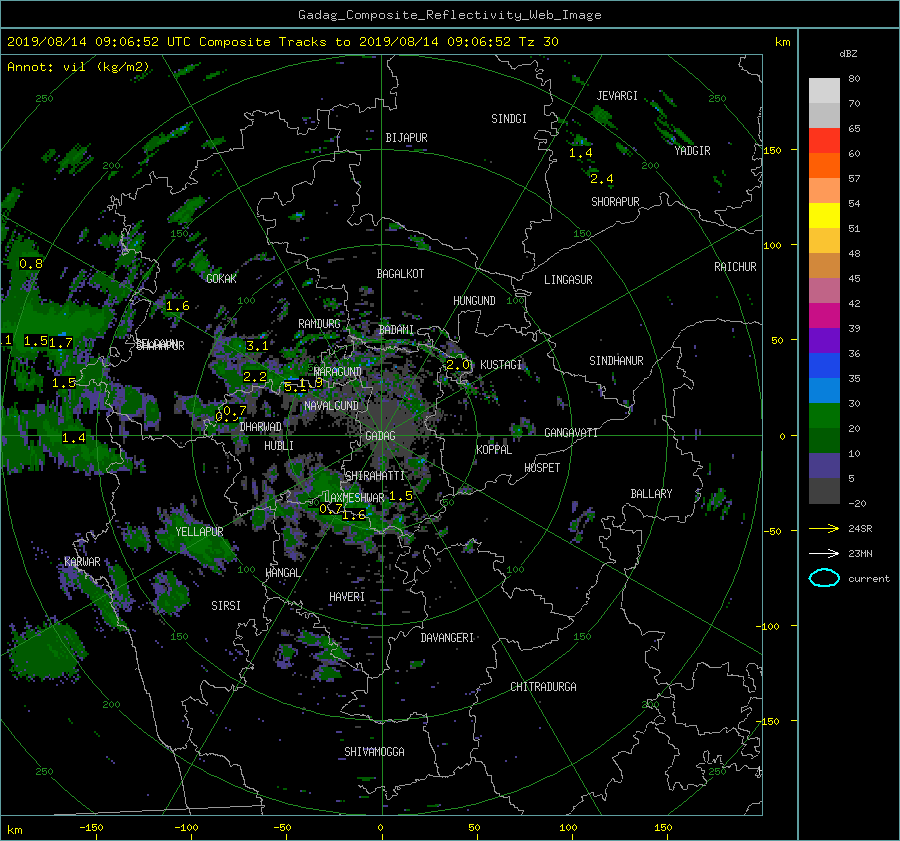The image size is (900, 841).
Task: Click the BIJAPUR city label
Action: (x=406, y=138)
